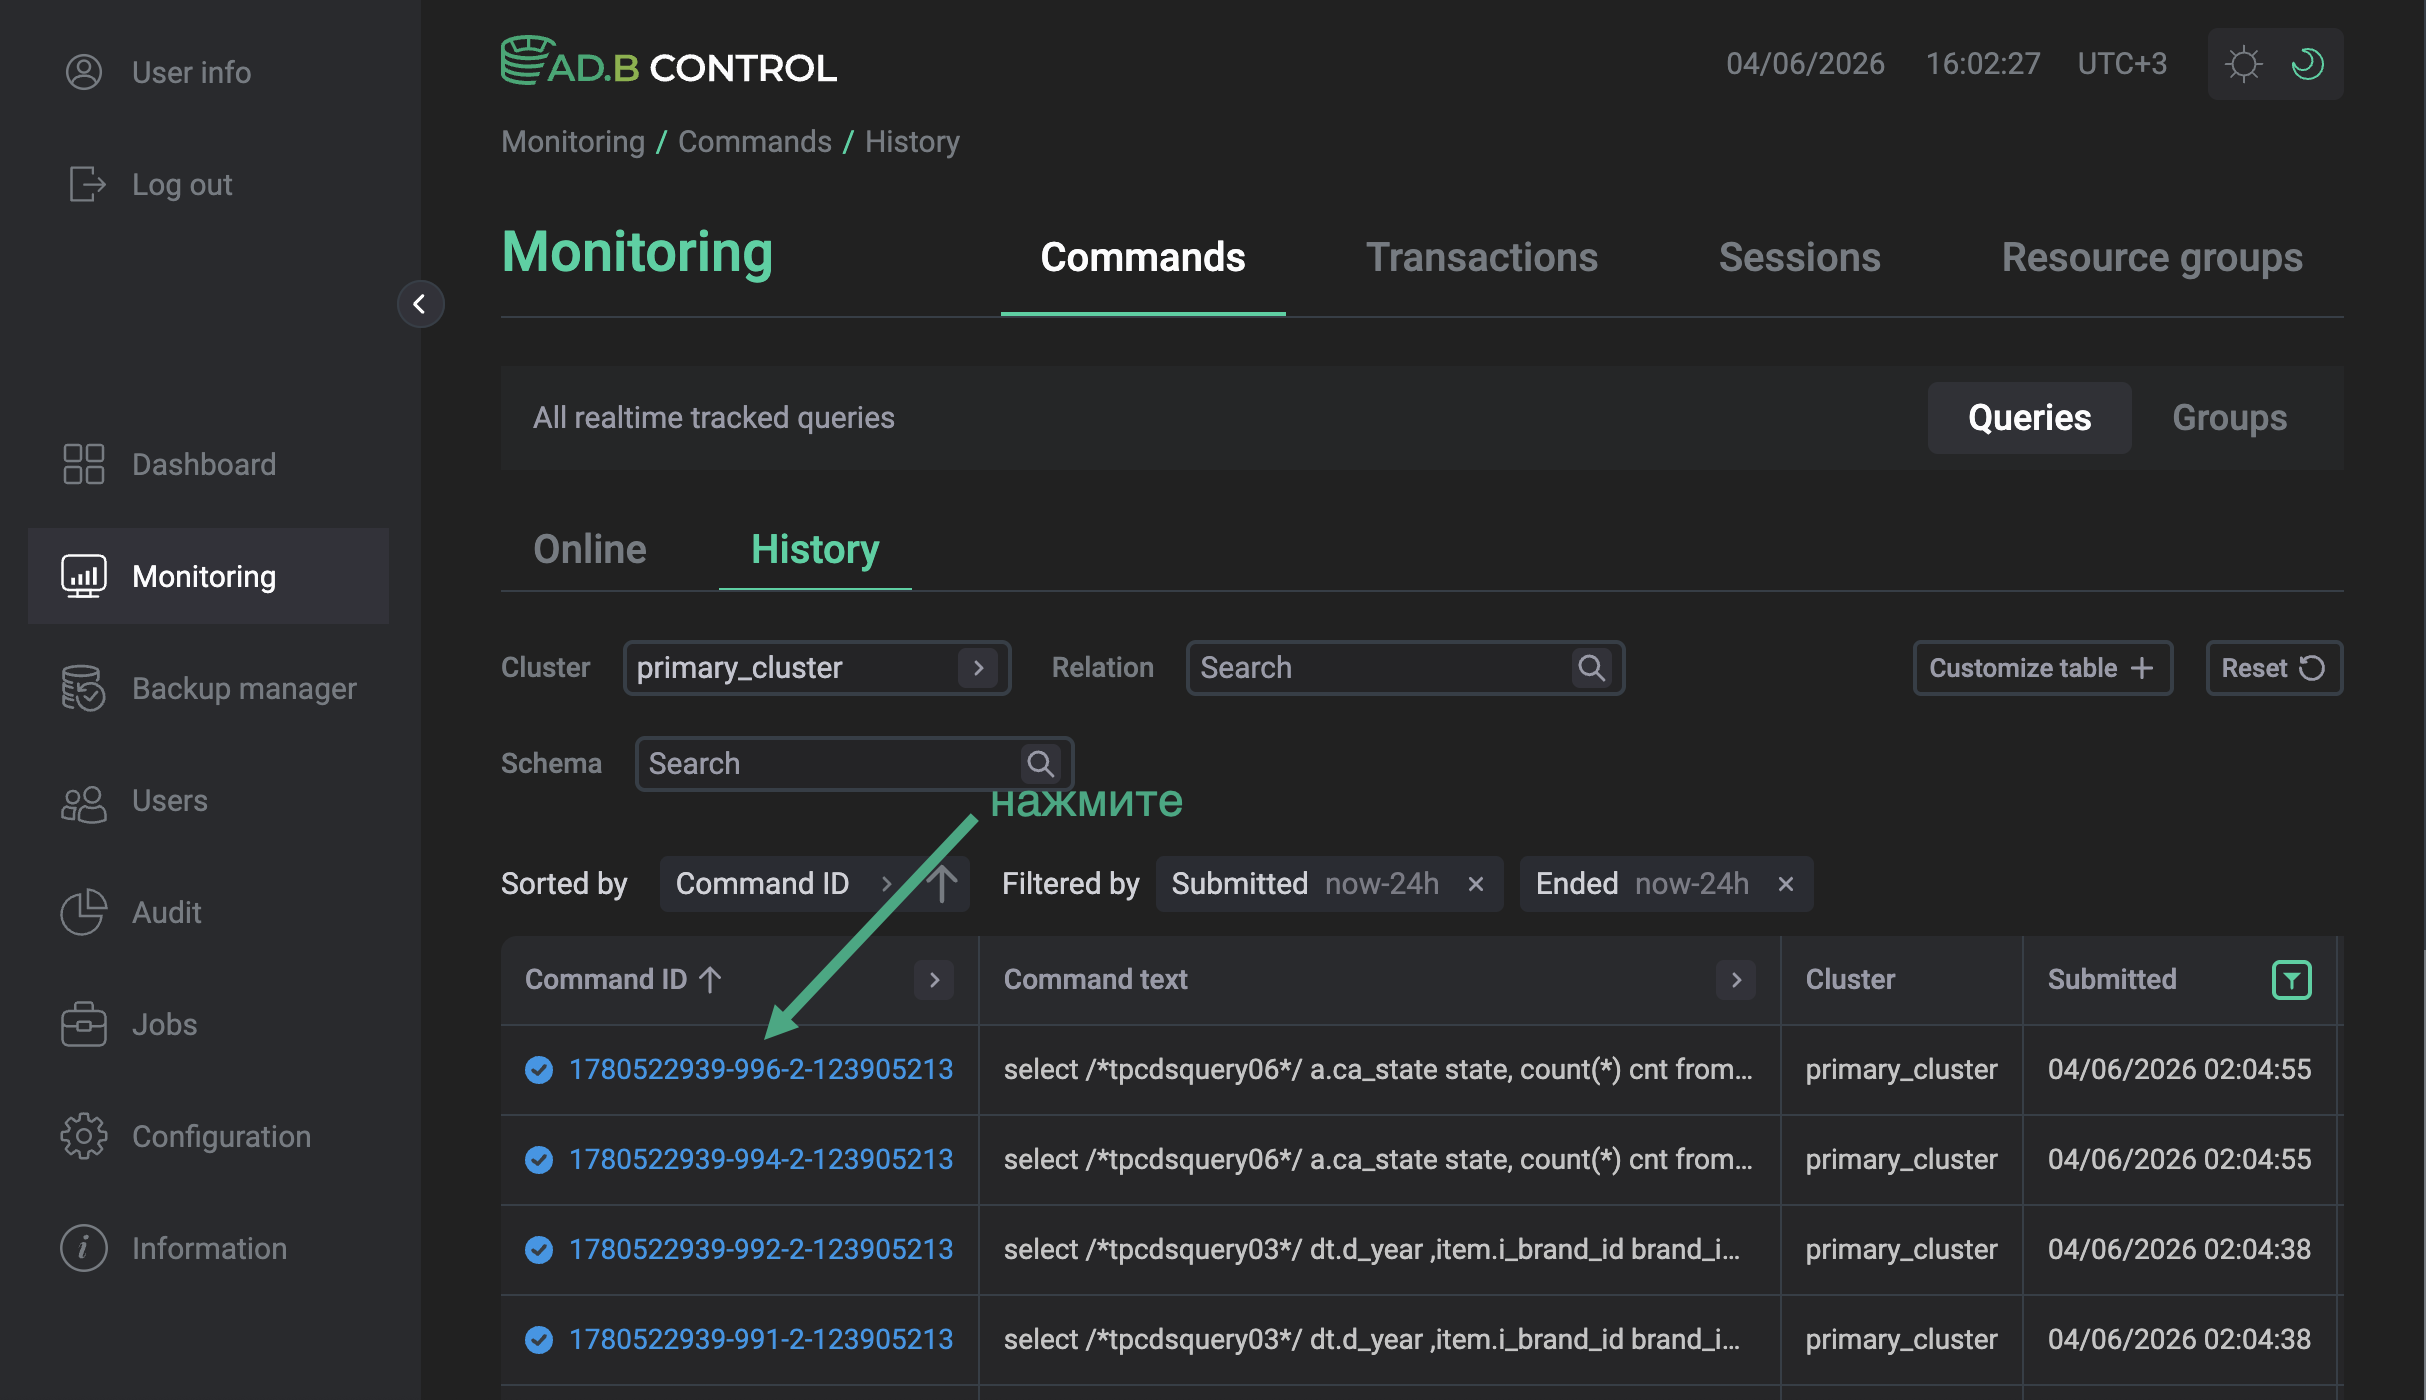2426x1400 pixels.
Task: Open command link 1780522939-994-2-123905213
Action: 761,1160
